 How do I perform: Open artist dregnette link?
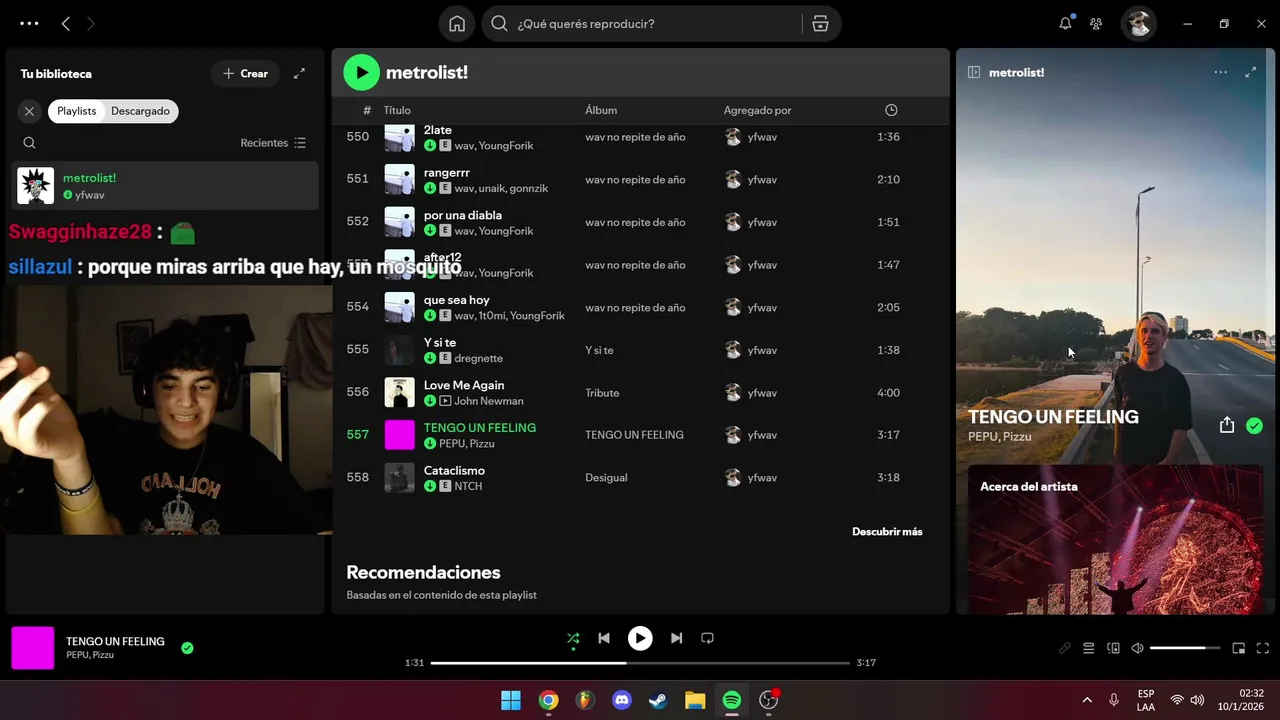(x=478, y=358)
